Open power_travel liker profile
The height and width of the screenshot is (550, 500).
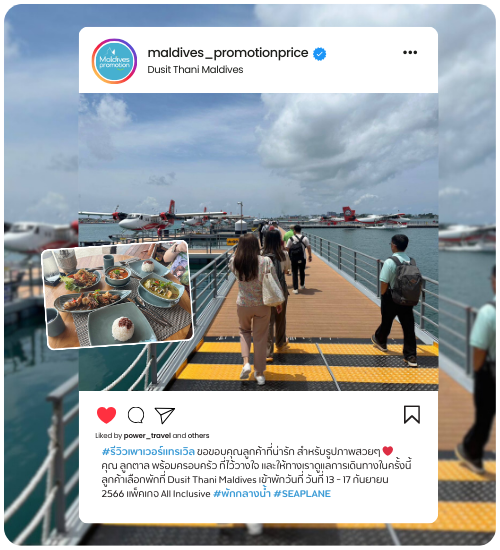coord(147,436)
